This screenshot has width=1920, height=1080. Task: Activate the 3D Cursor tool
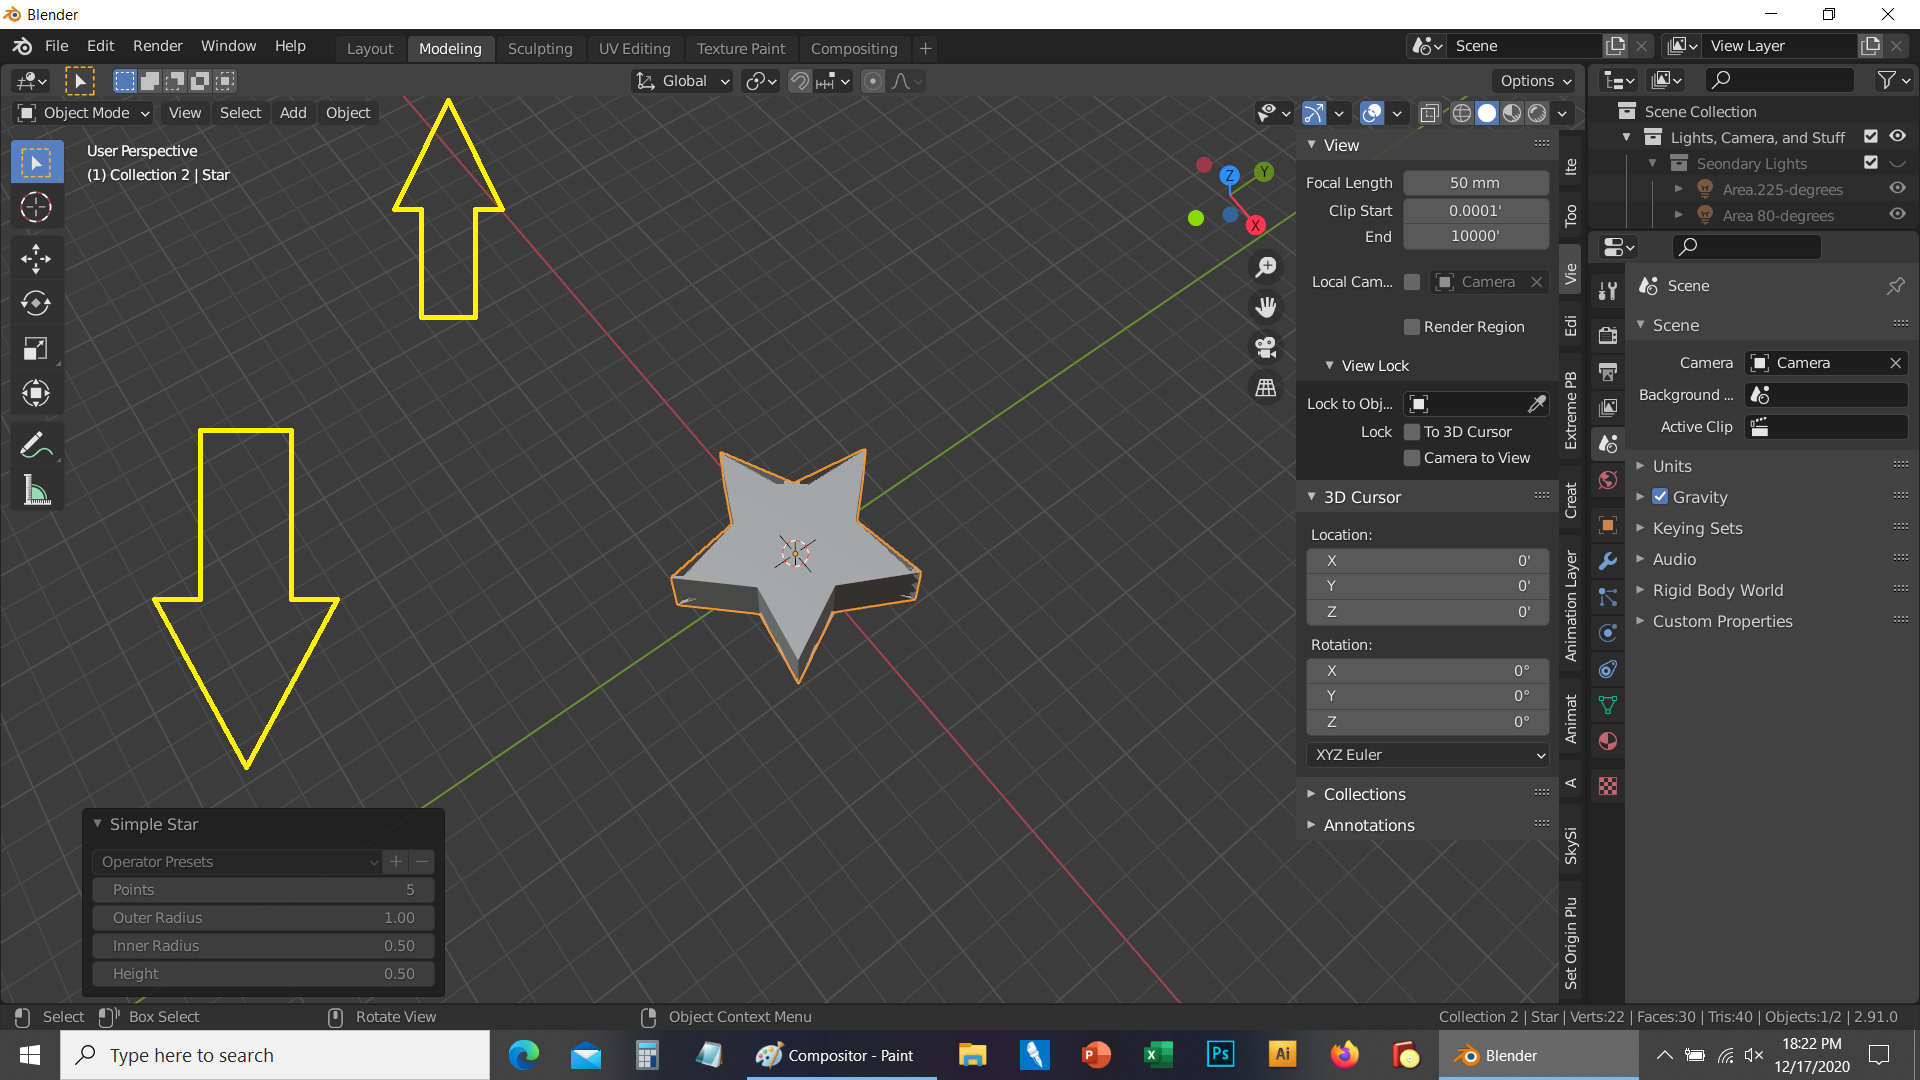coord(36,208)
